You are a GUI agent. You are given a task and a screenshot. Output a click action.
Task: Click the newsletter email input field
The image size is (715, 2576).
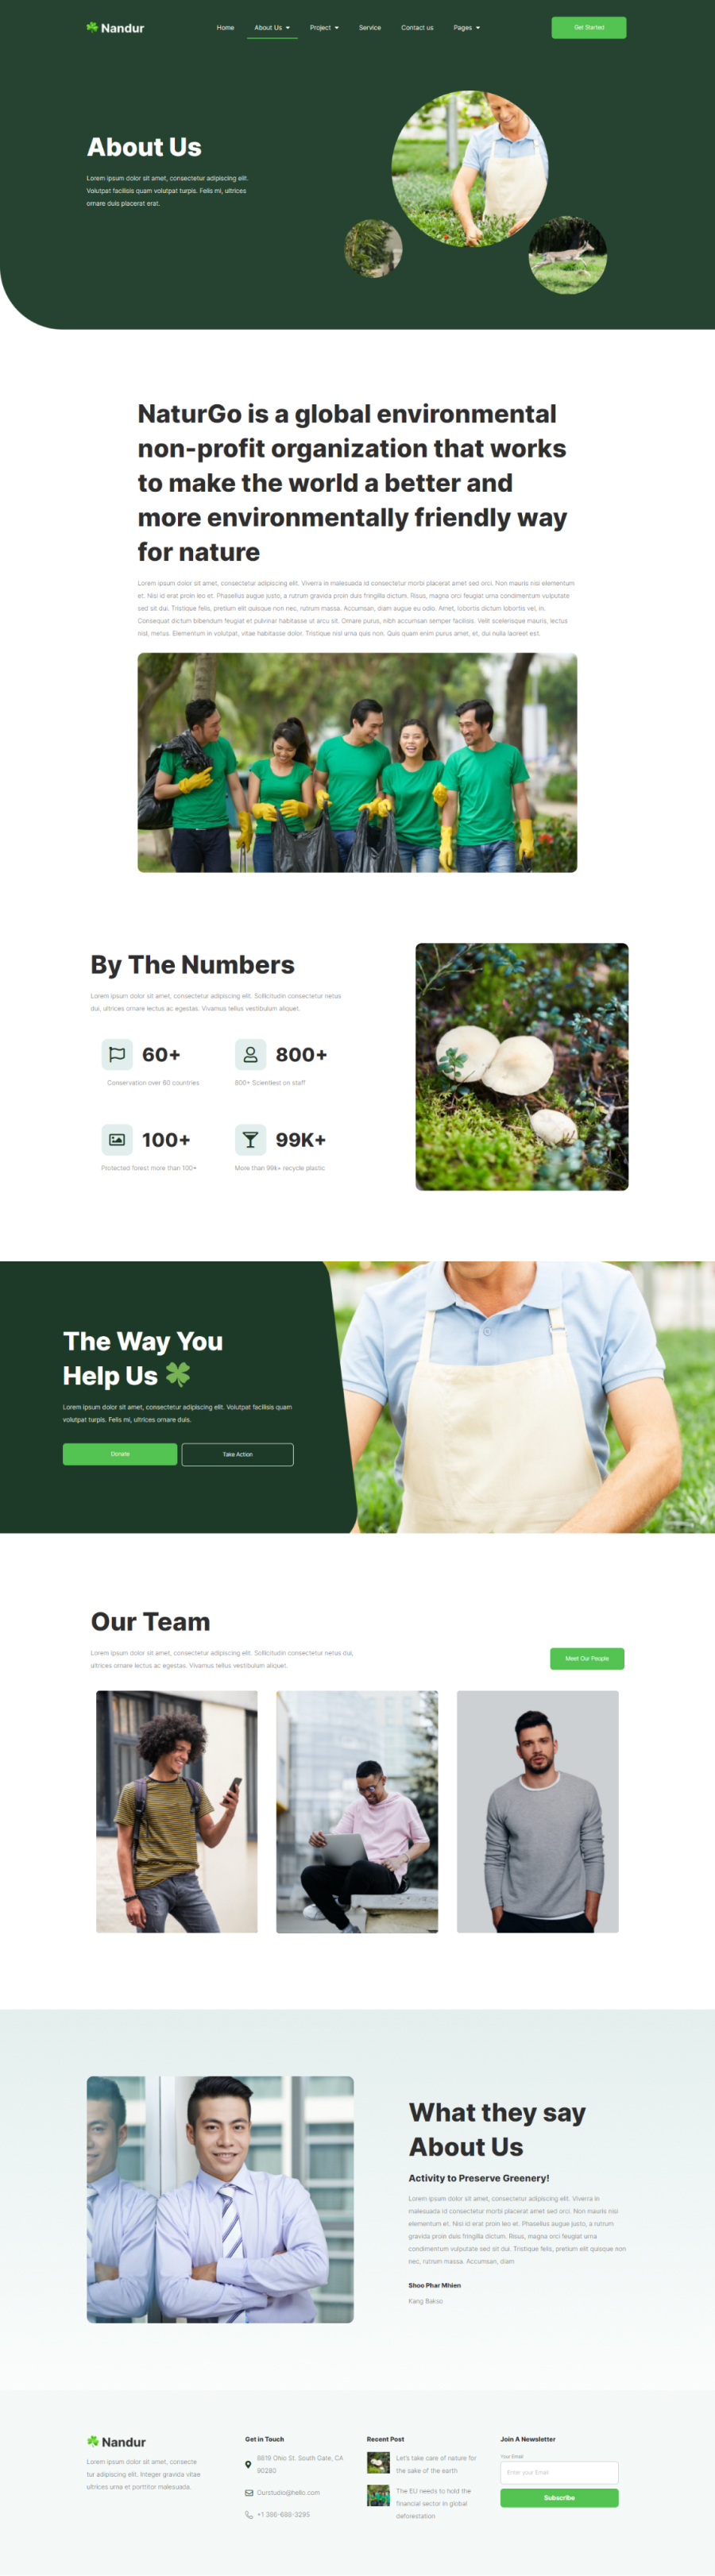(x=559, y=2472)
